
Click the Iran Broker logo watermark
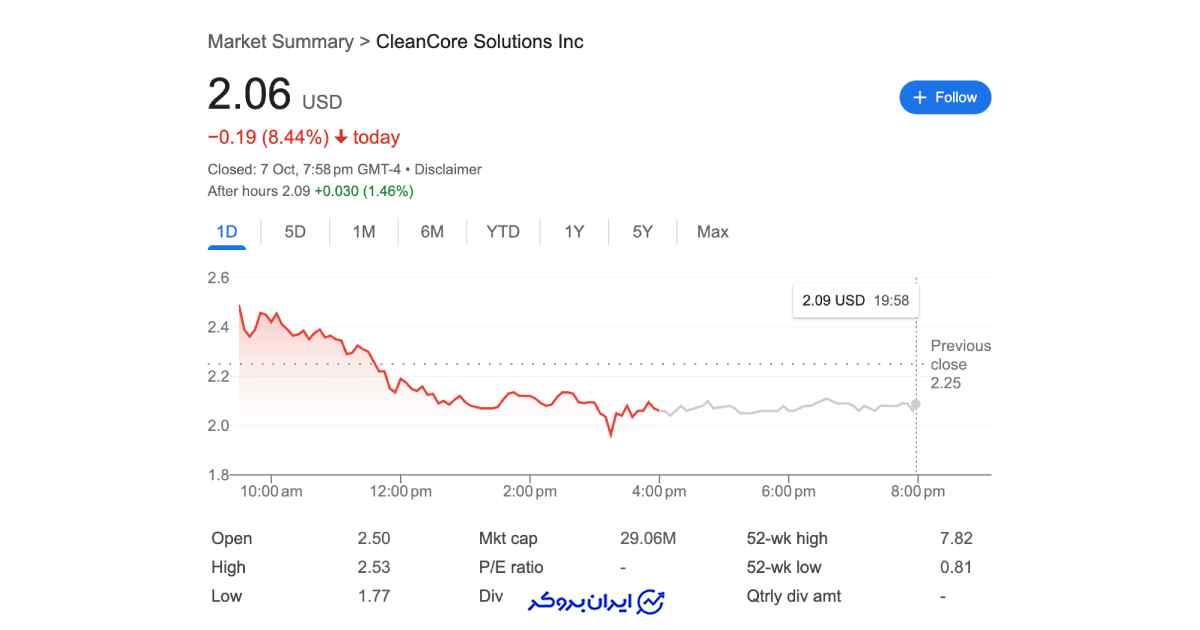pyautogui.click(x=598, y=601)
